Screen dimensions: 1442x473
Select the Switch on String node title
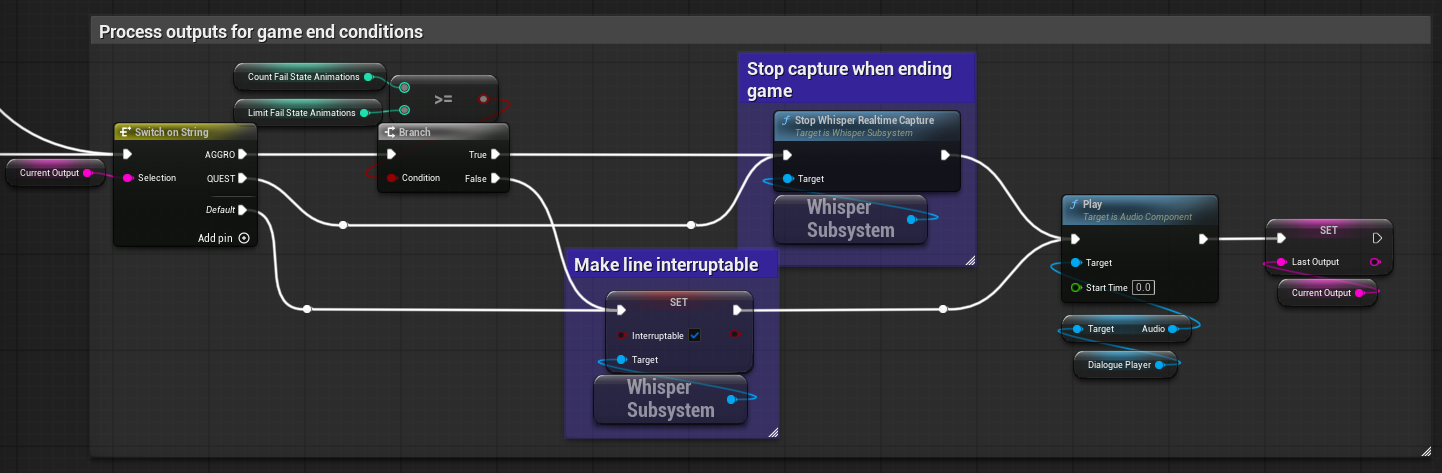[171, 132]
